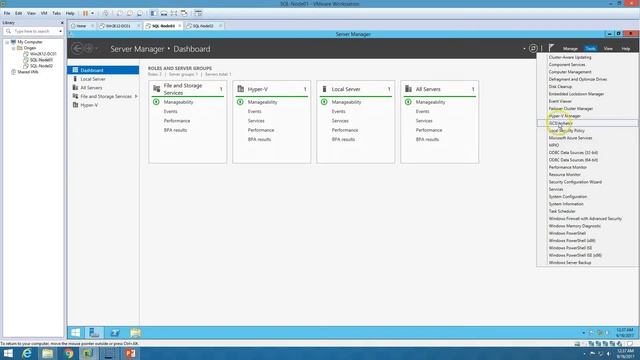
Task: Click the VMware pause VM toolbar icon
Action: point(85,13)
